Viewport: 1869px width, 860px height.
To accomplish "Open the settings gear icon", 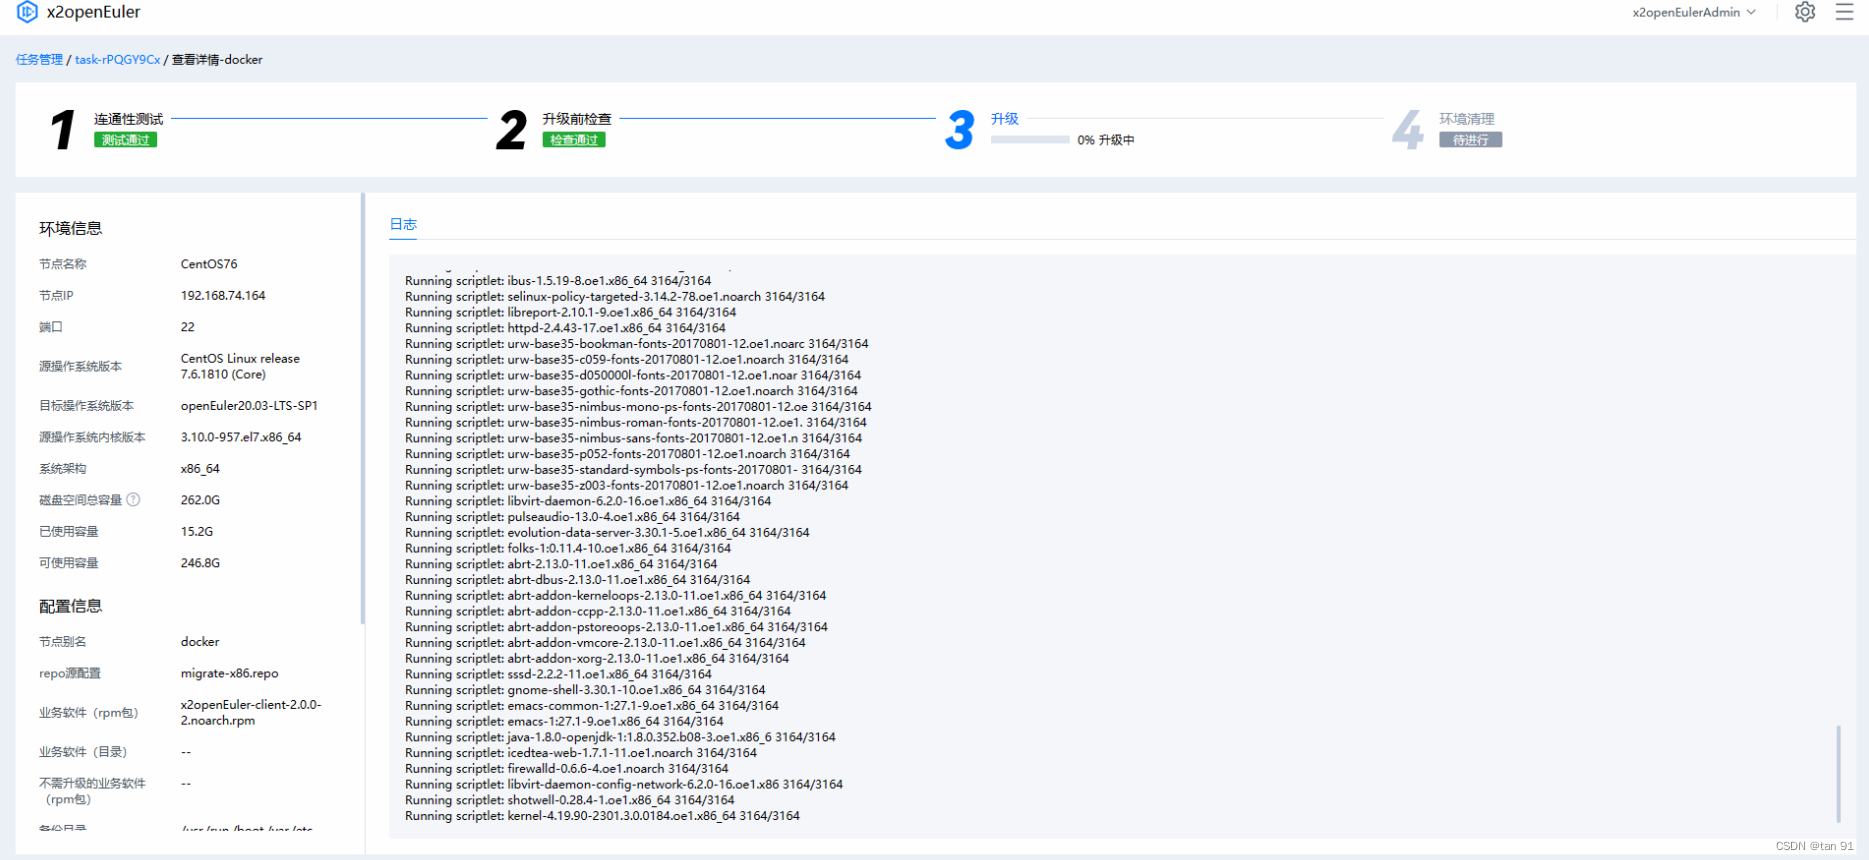I will [x=1805, y=12].
